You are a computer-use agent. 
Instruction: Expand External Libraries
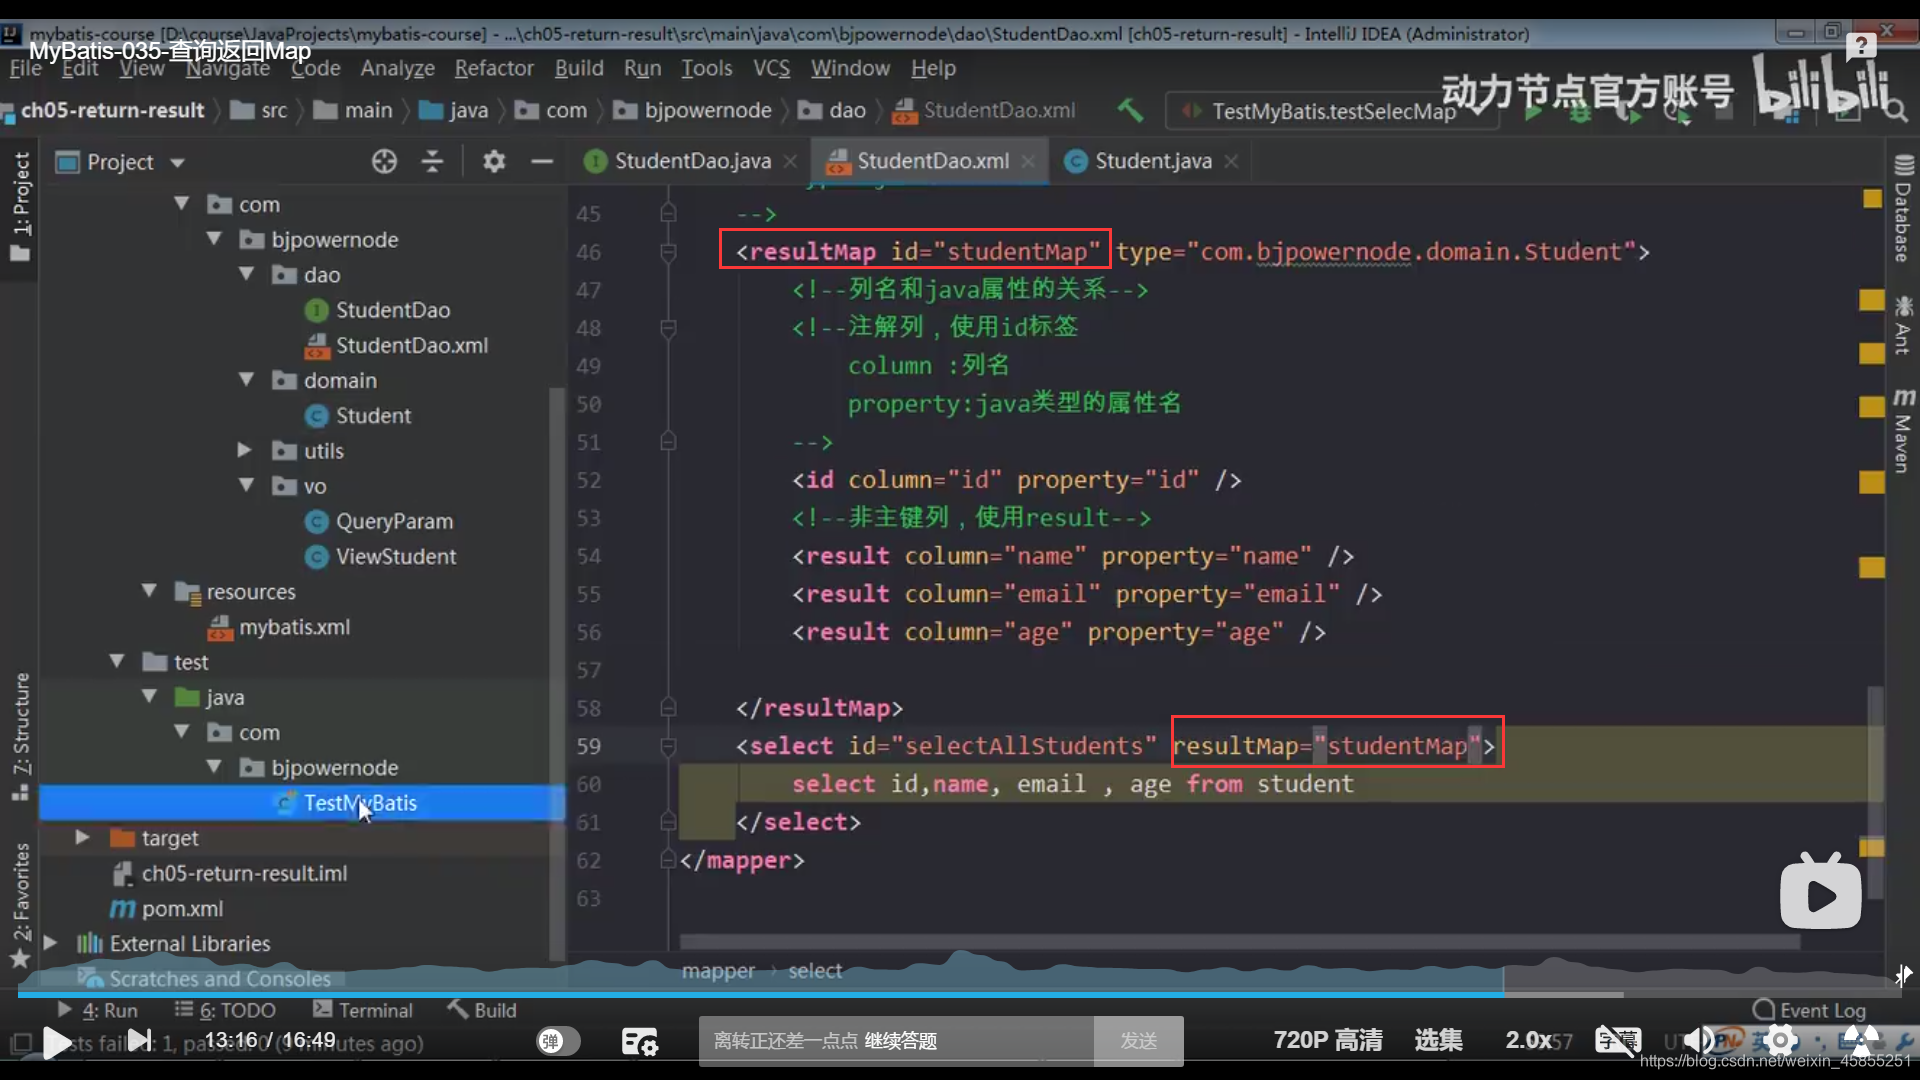click(x=50, y=943)
